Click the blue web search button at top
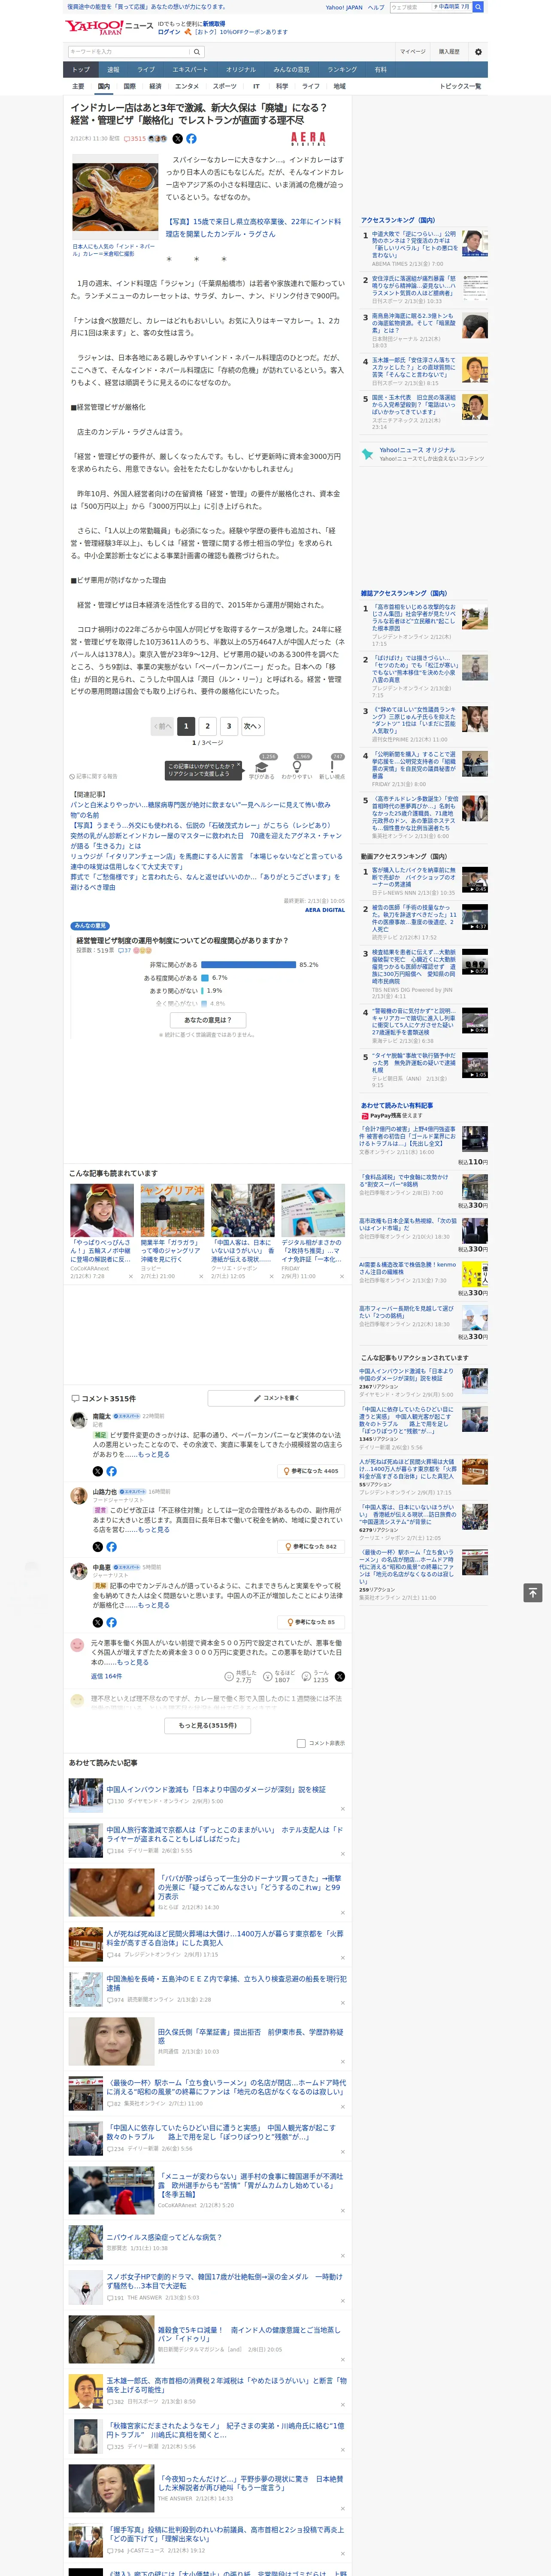 coord(478,7)
